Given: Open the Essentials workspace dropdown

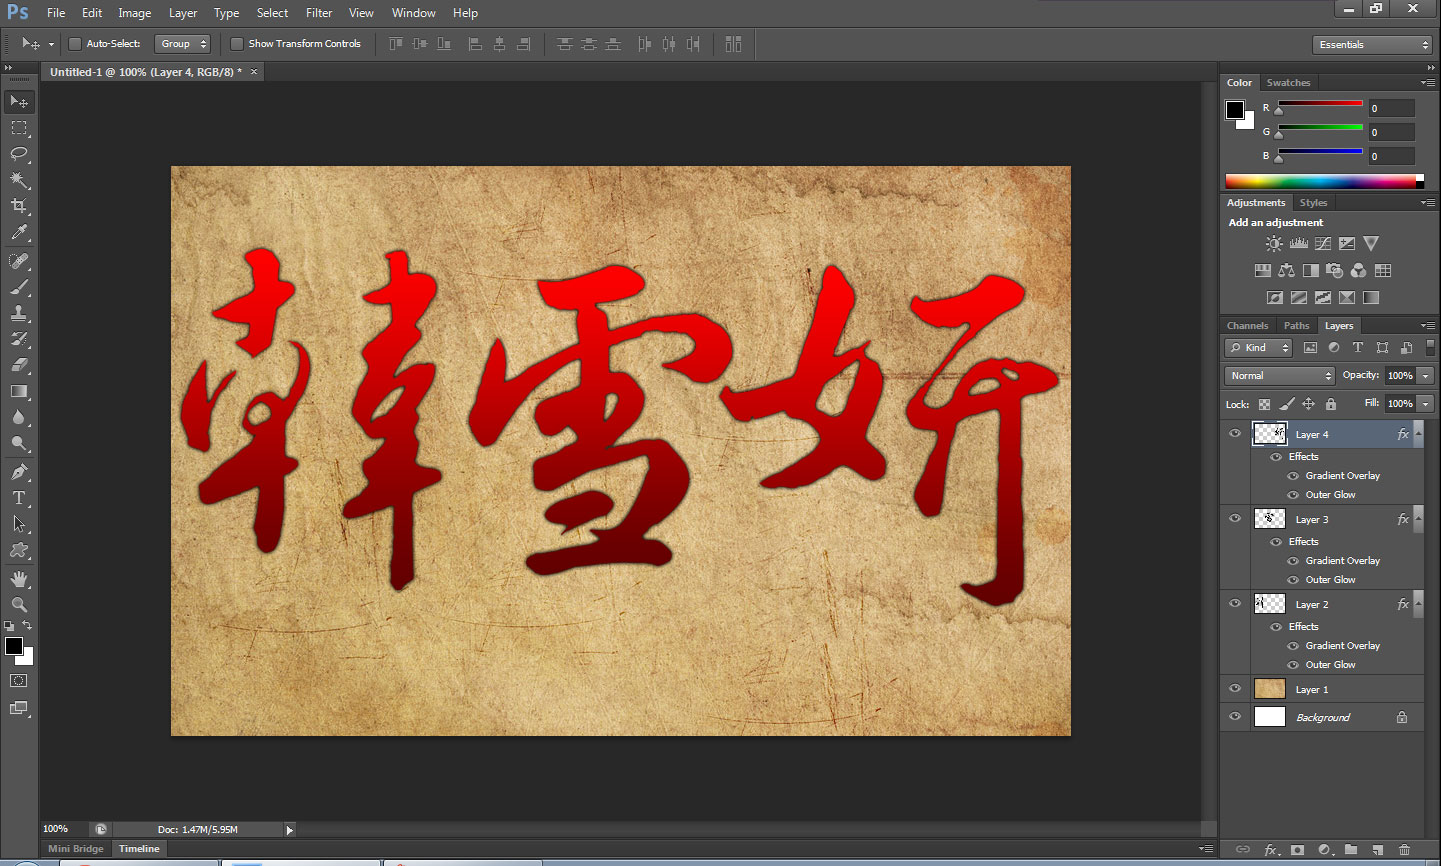Looking at the screenshot, I should click(1372, 45).
